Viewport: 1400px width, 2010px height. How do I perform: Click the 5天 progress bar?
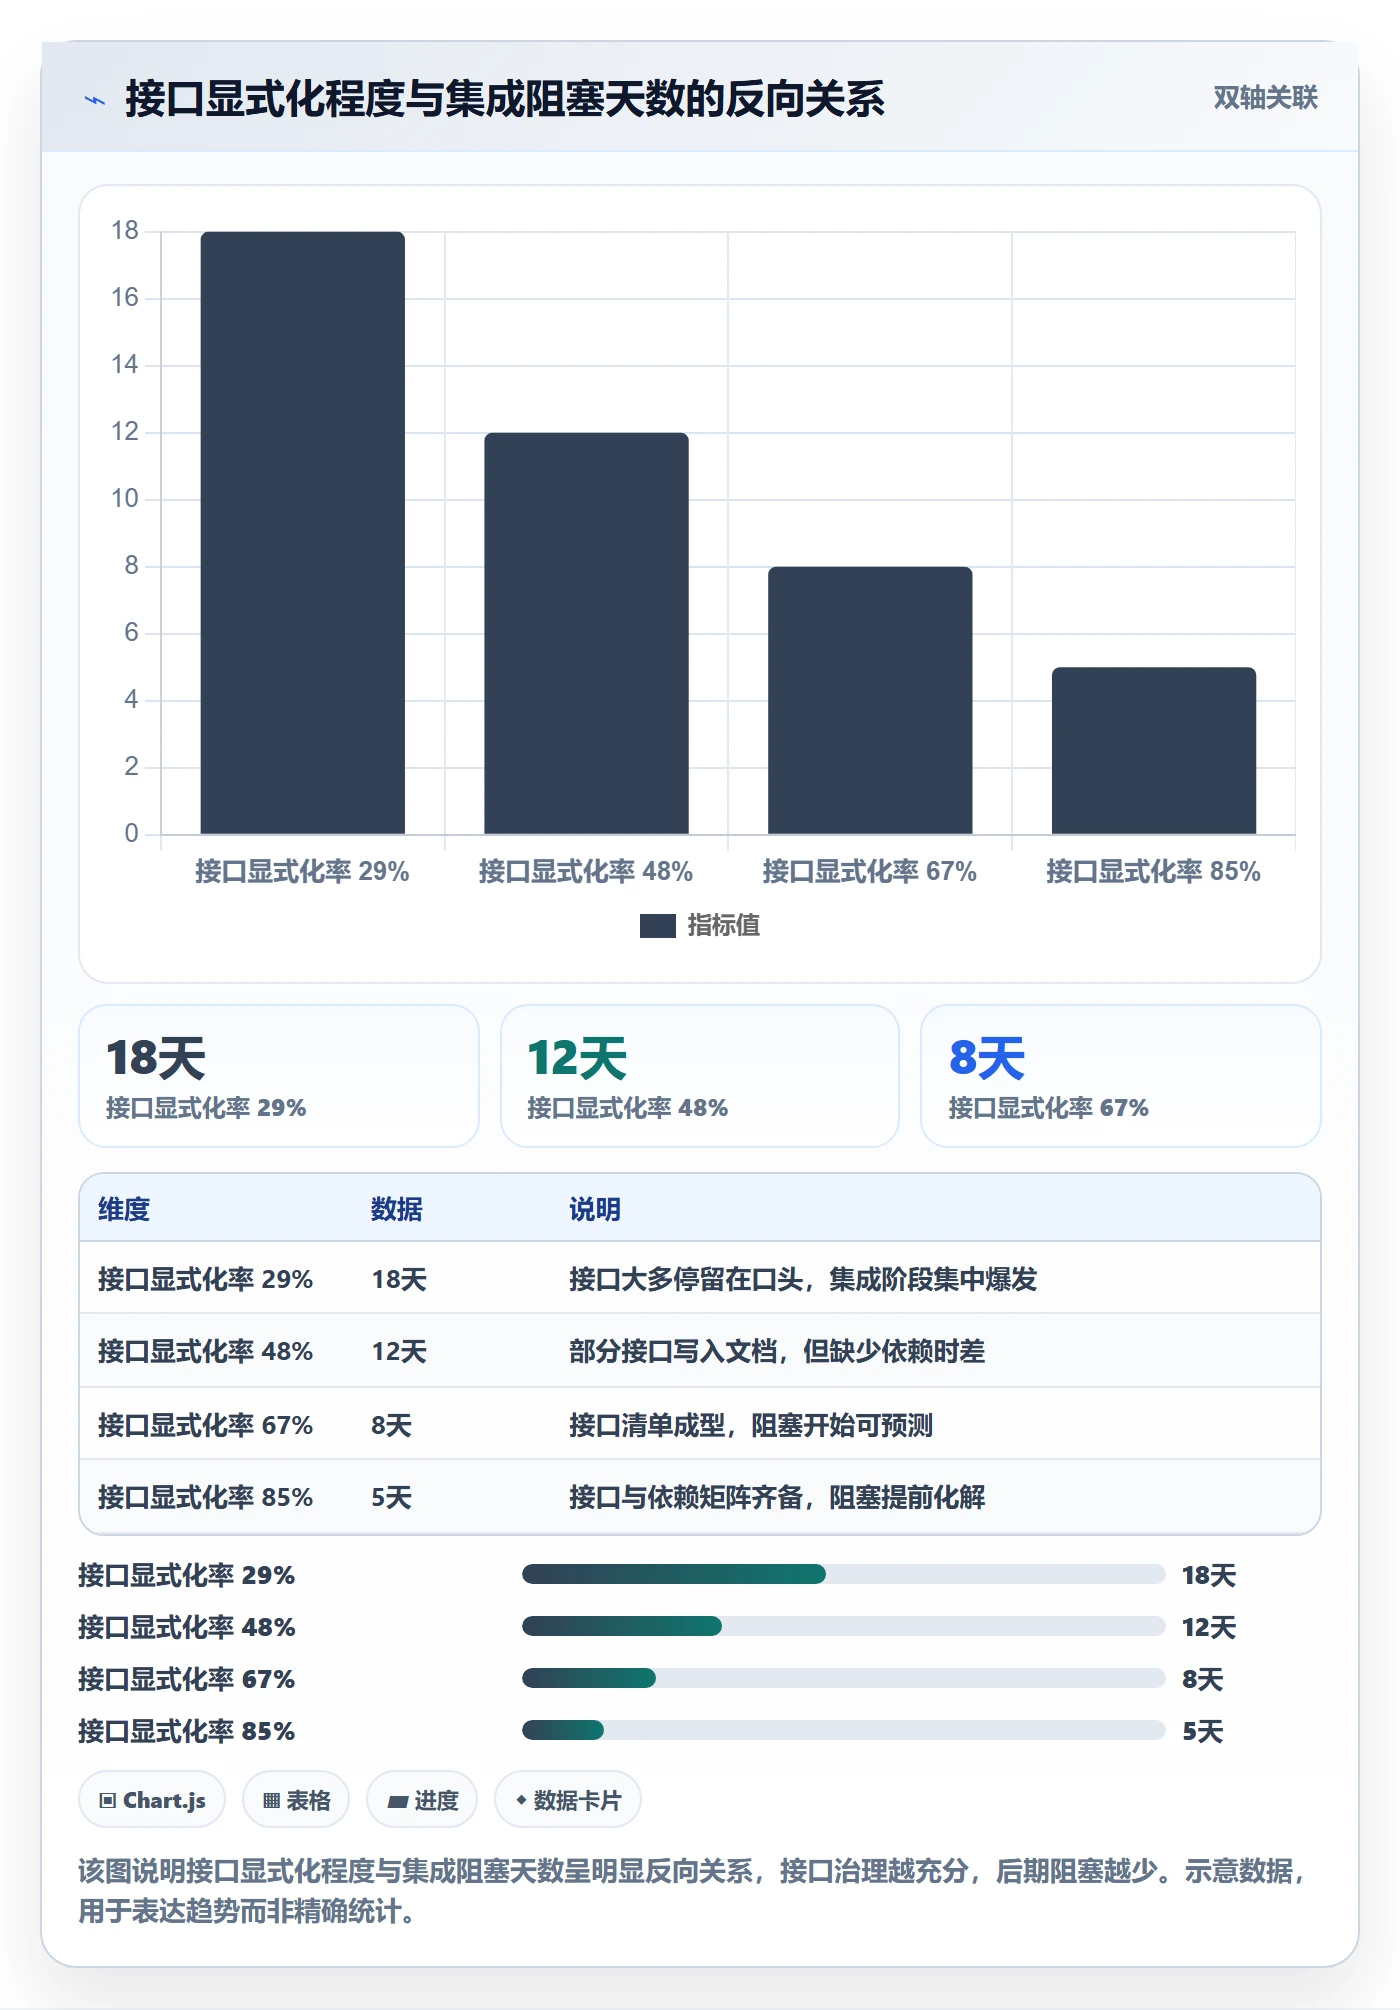[x=843, y=1730]
